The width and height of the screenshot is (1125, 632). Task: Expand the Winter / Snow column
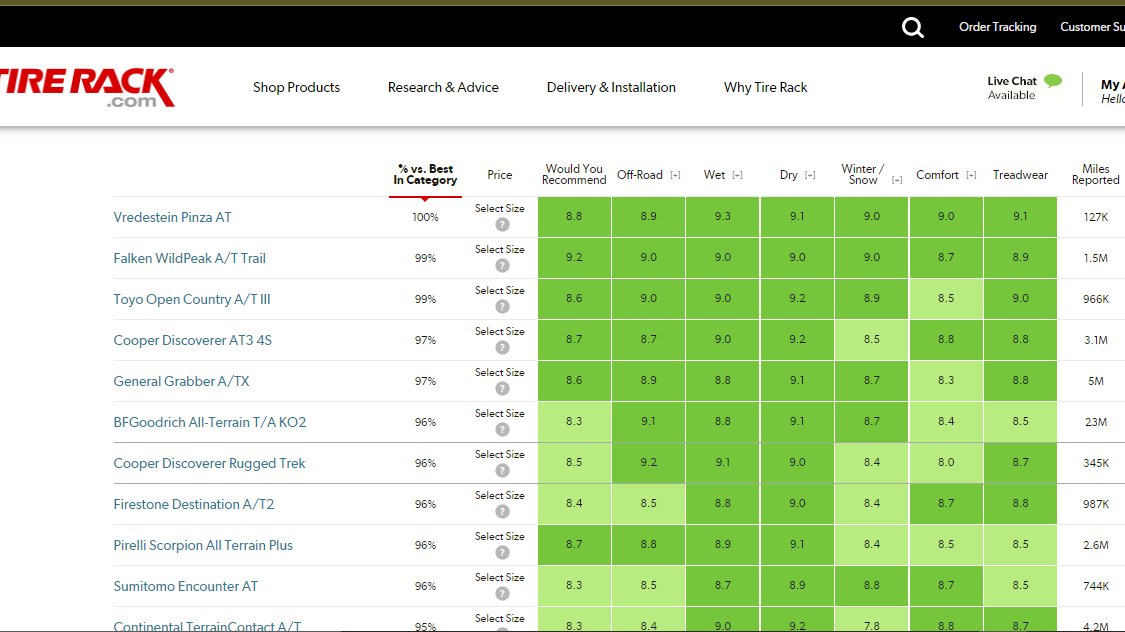pyautogui.click(x=897, y=180)
